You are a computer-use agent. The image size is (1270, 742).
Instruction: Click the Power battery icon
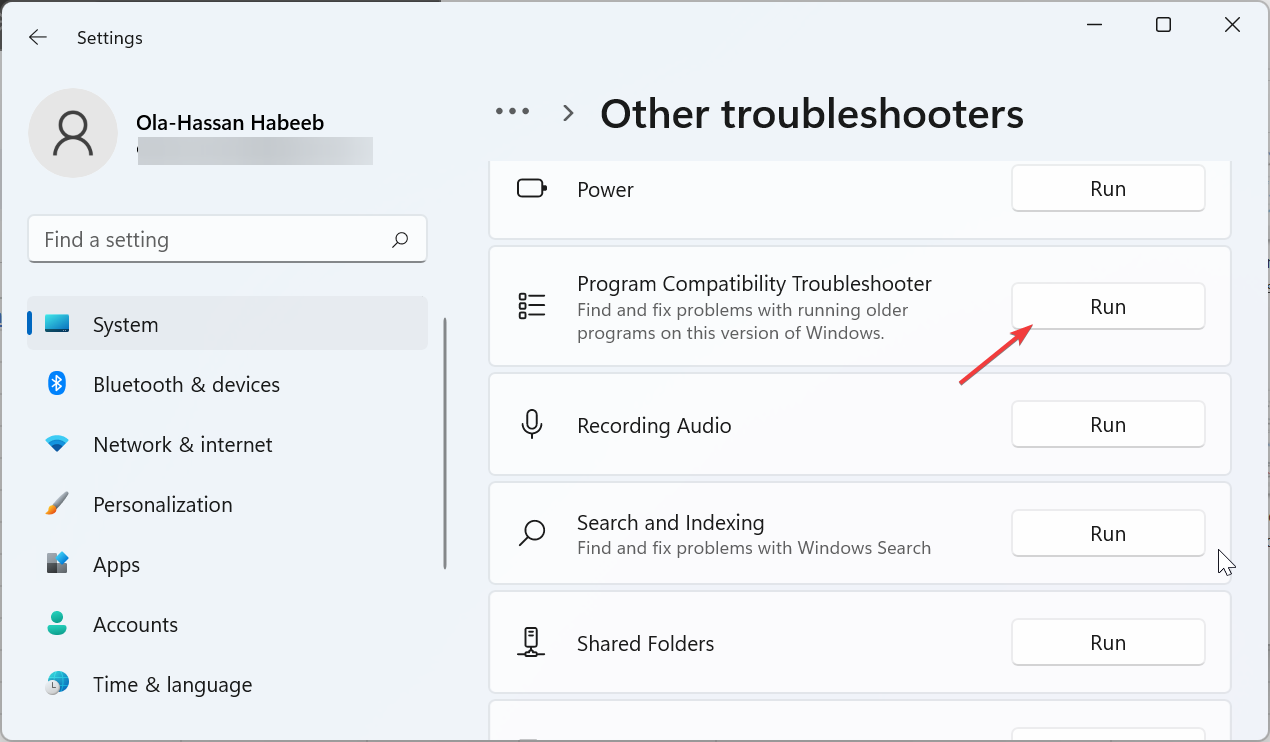[532, 189]
